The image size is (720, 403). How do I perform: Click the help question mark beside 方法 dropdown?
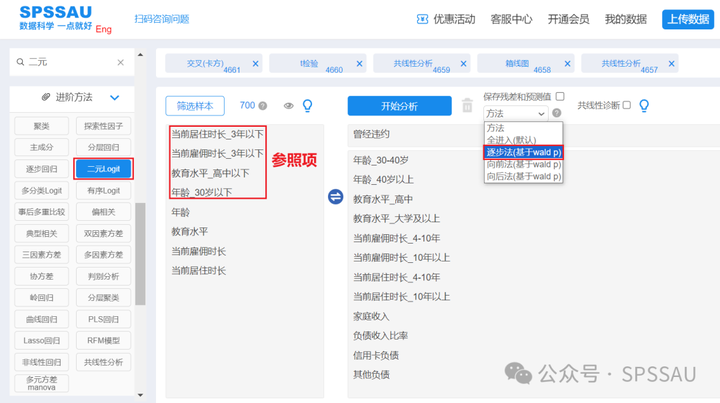pyautogui.click(x=557, y=113)
